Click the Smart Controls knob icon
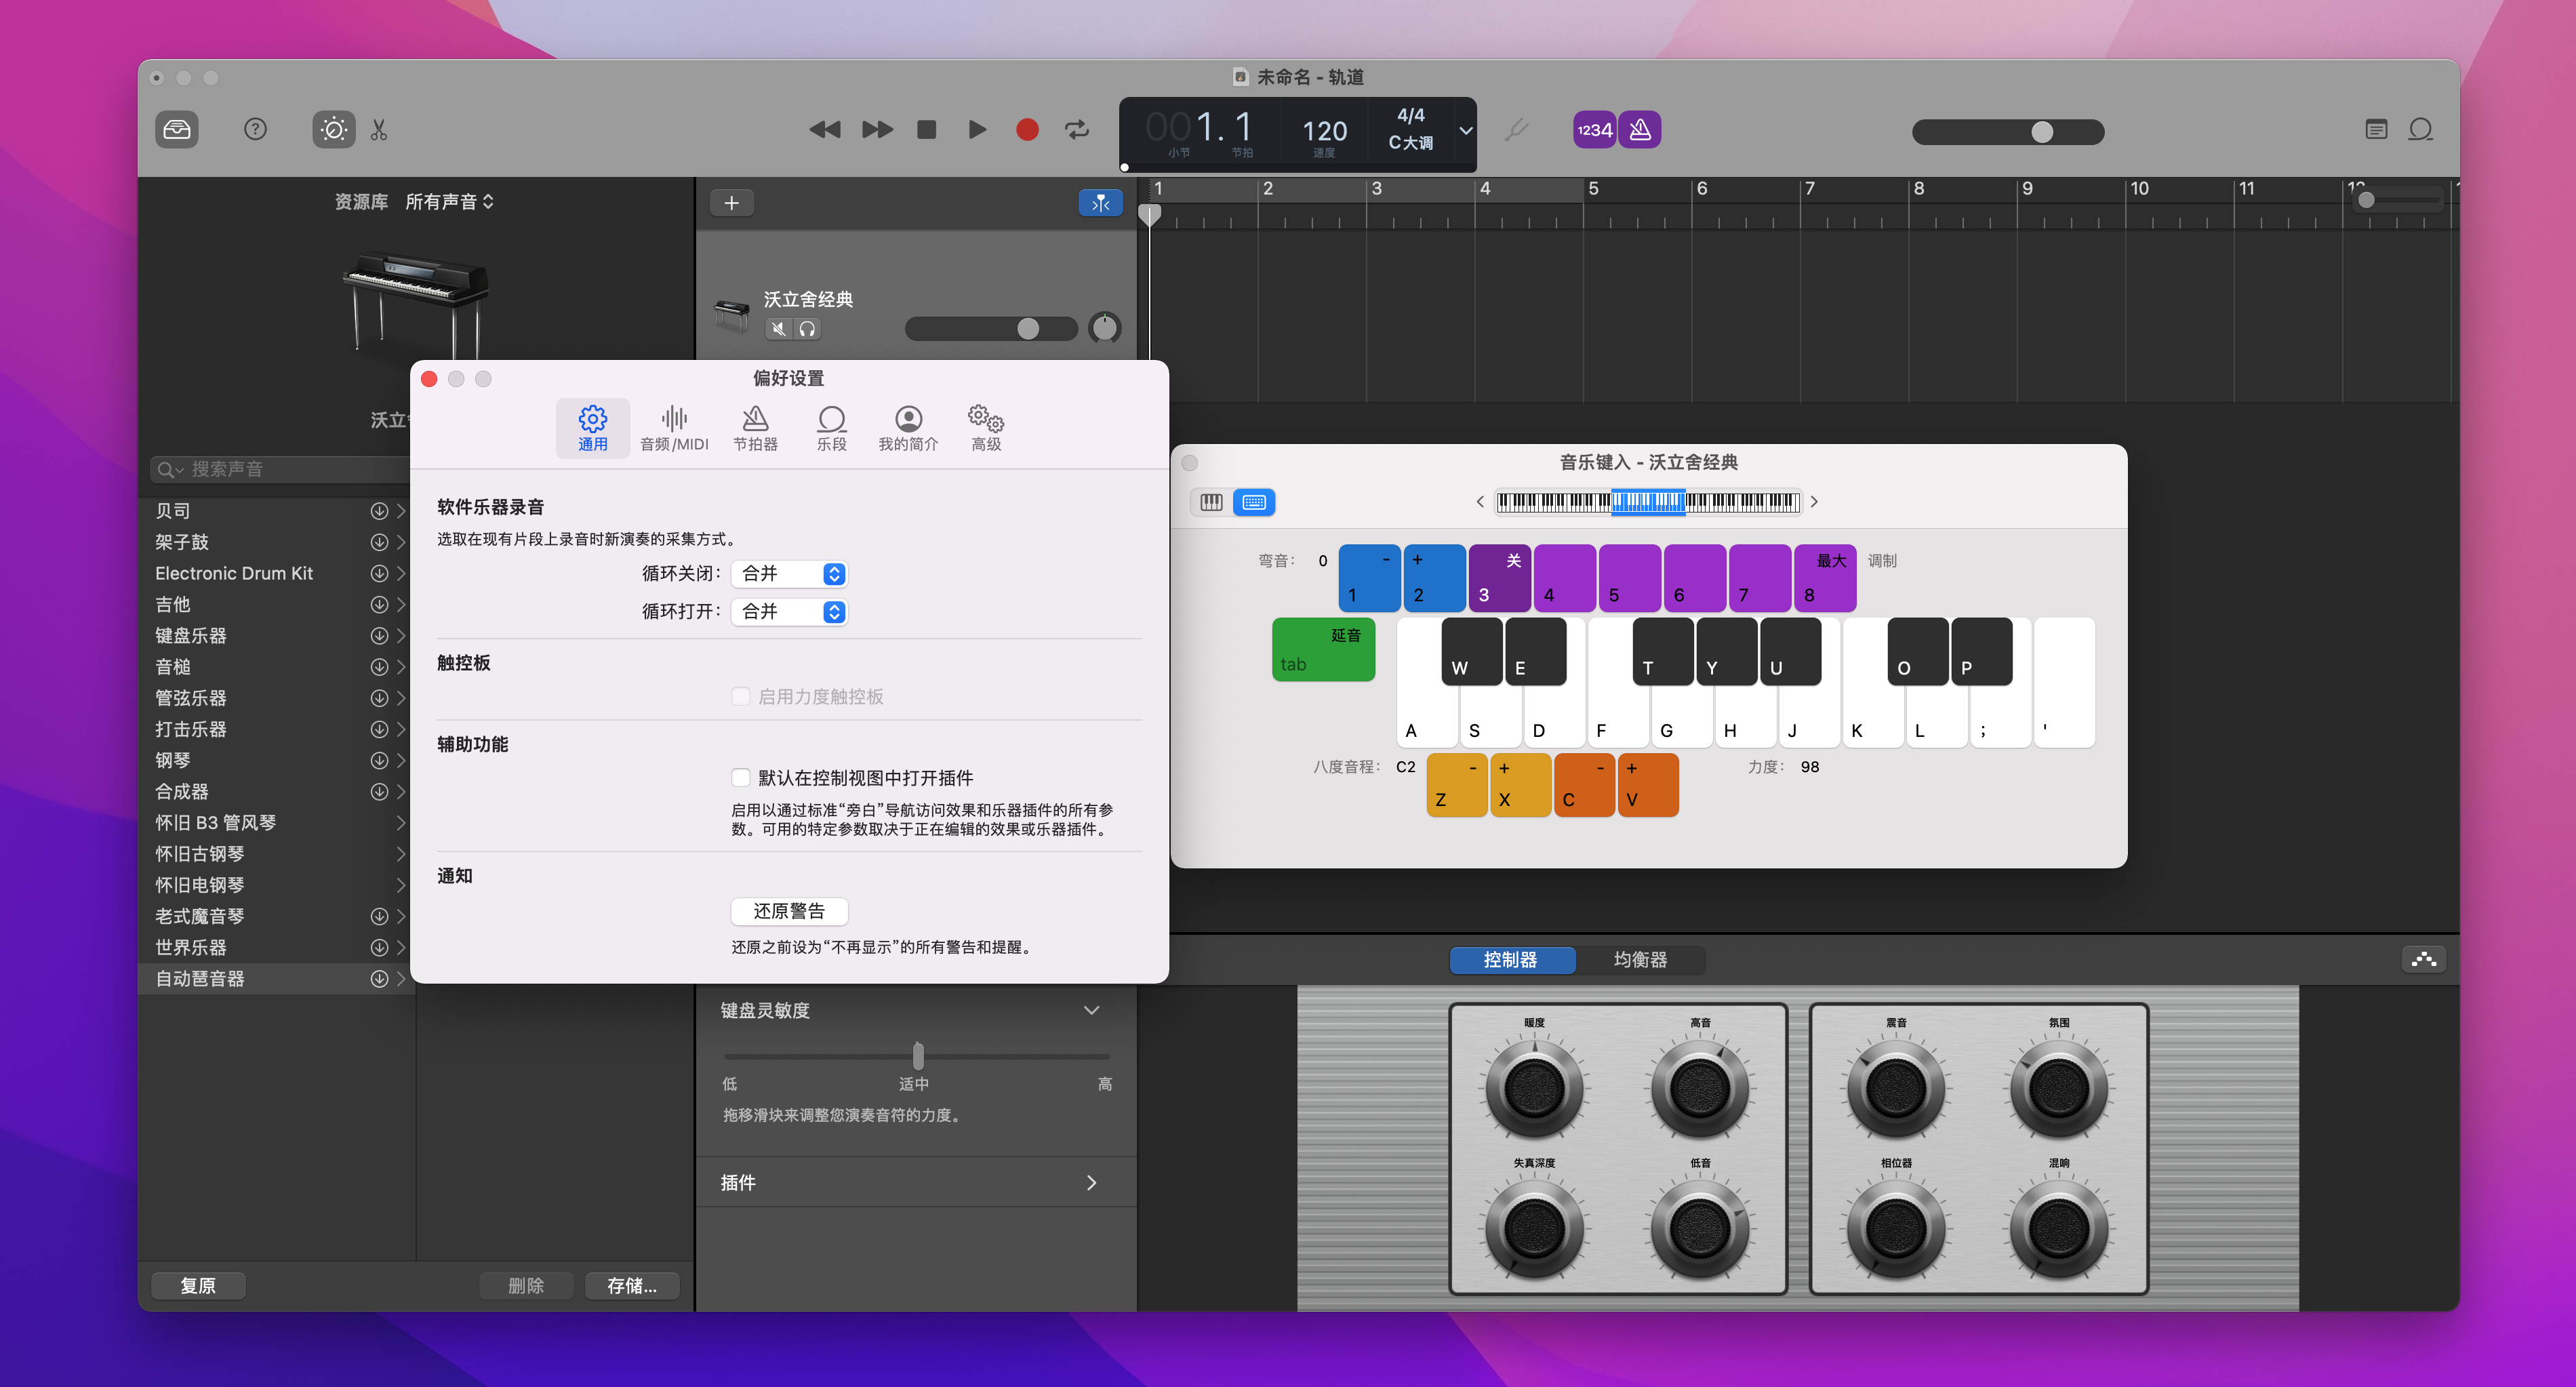Screen dimensions: 2576x1387 click(333, 130)
